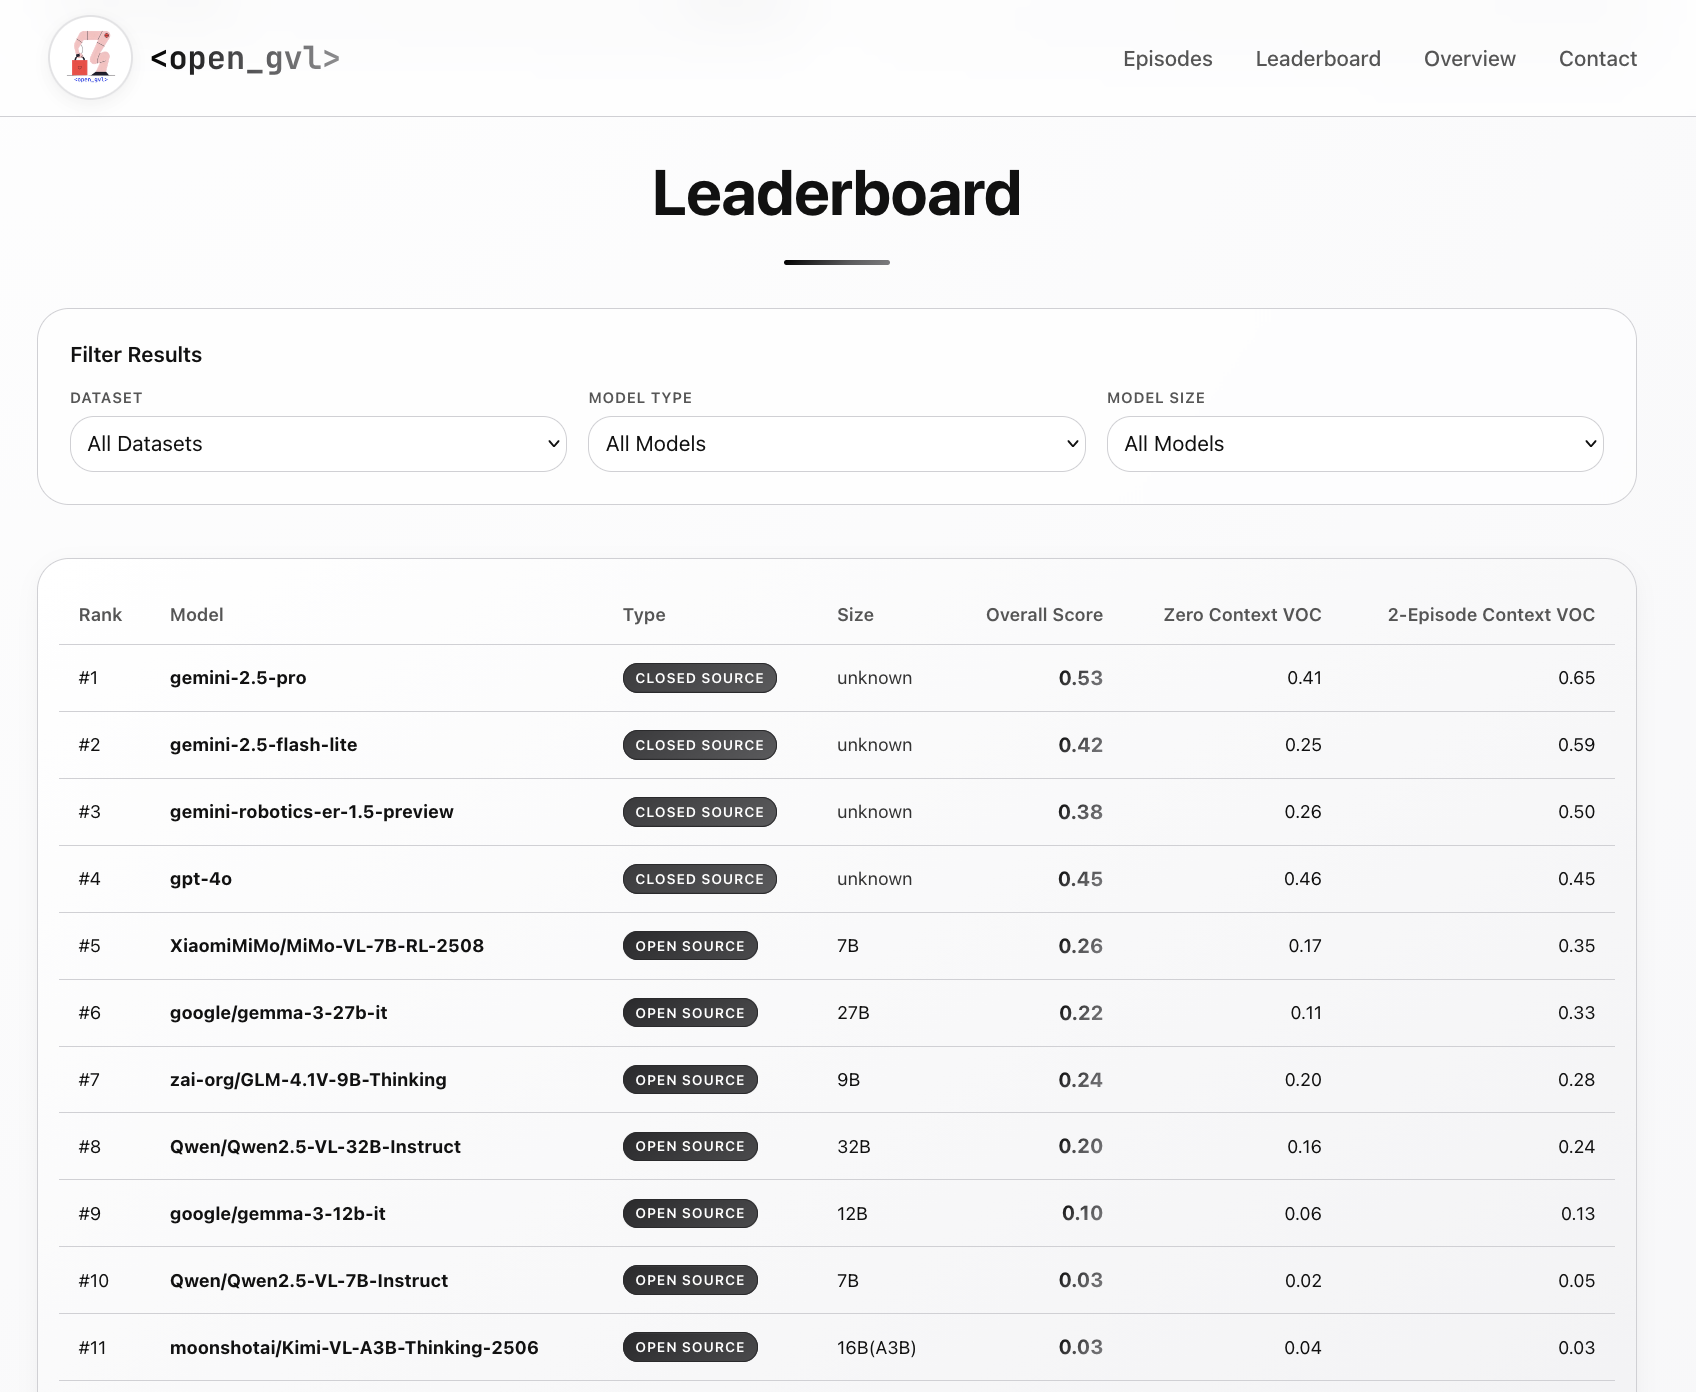Go to the Contact page
Image resolution: width=1696 pixels, height=1392 pixels.
click(1597, 58)
